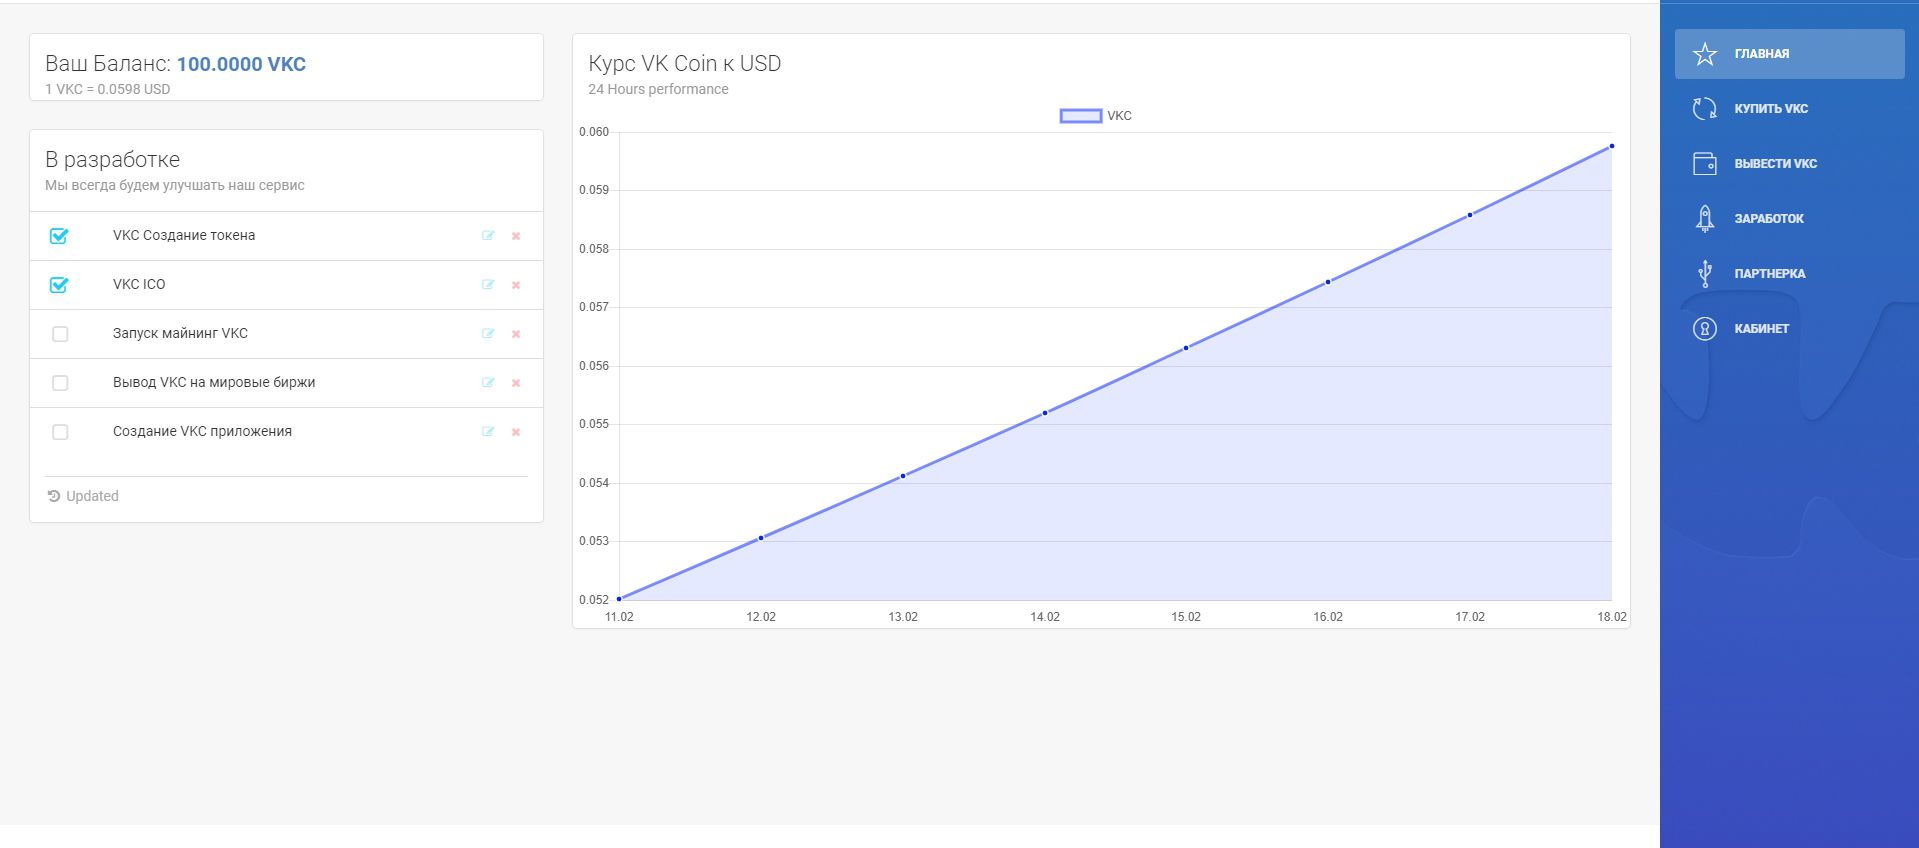Image resolution: width=1919 pixels, height=848 pixels.
Task: Check the Запуск майнинг VKC checkbox
Action: (60, 334)
